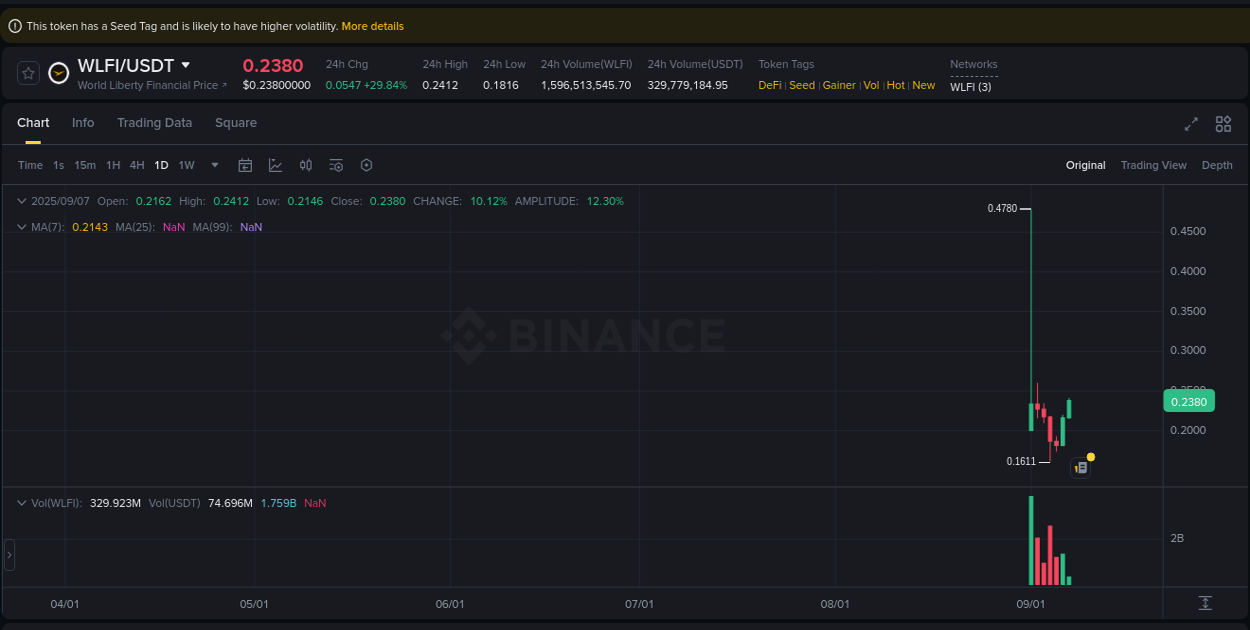Click the DeFi token tag
Screen dimensions: 1250x630
(x=770, y=85)
